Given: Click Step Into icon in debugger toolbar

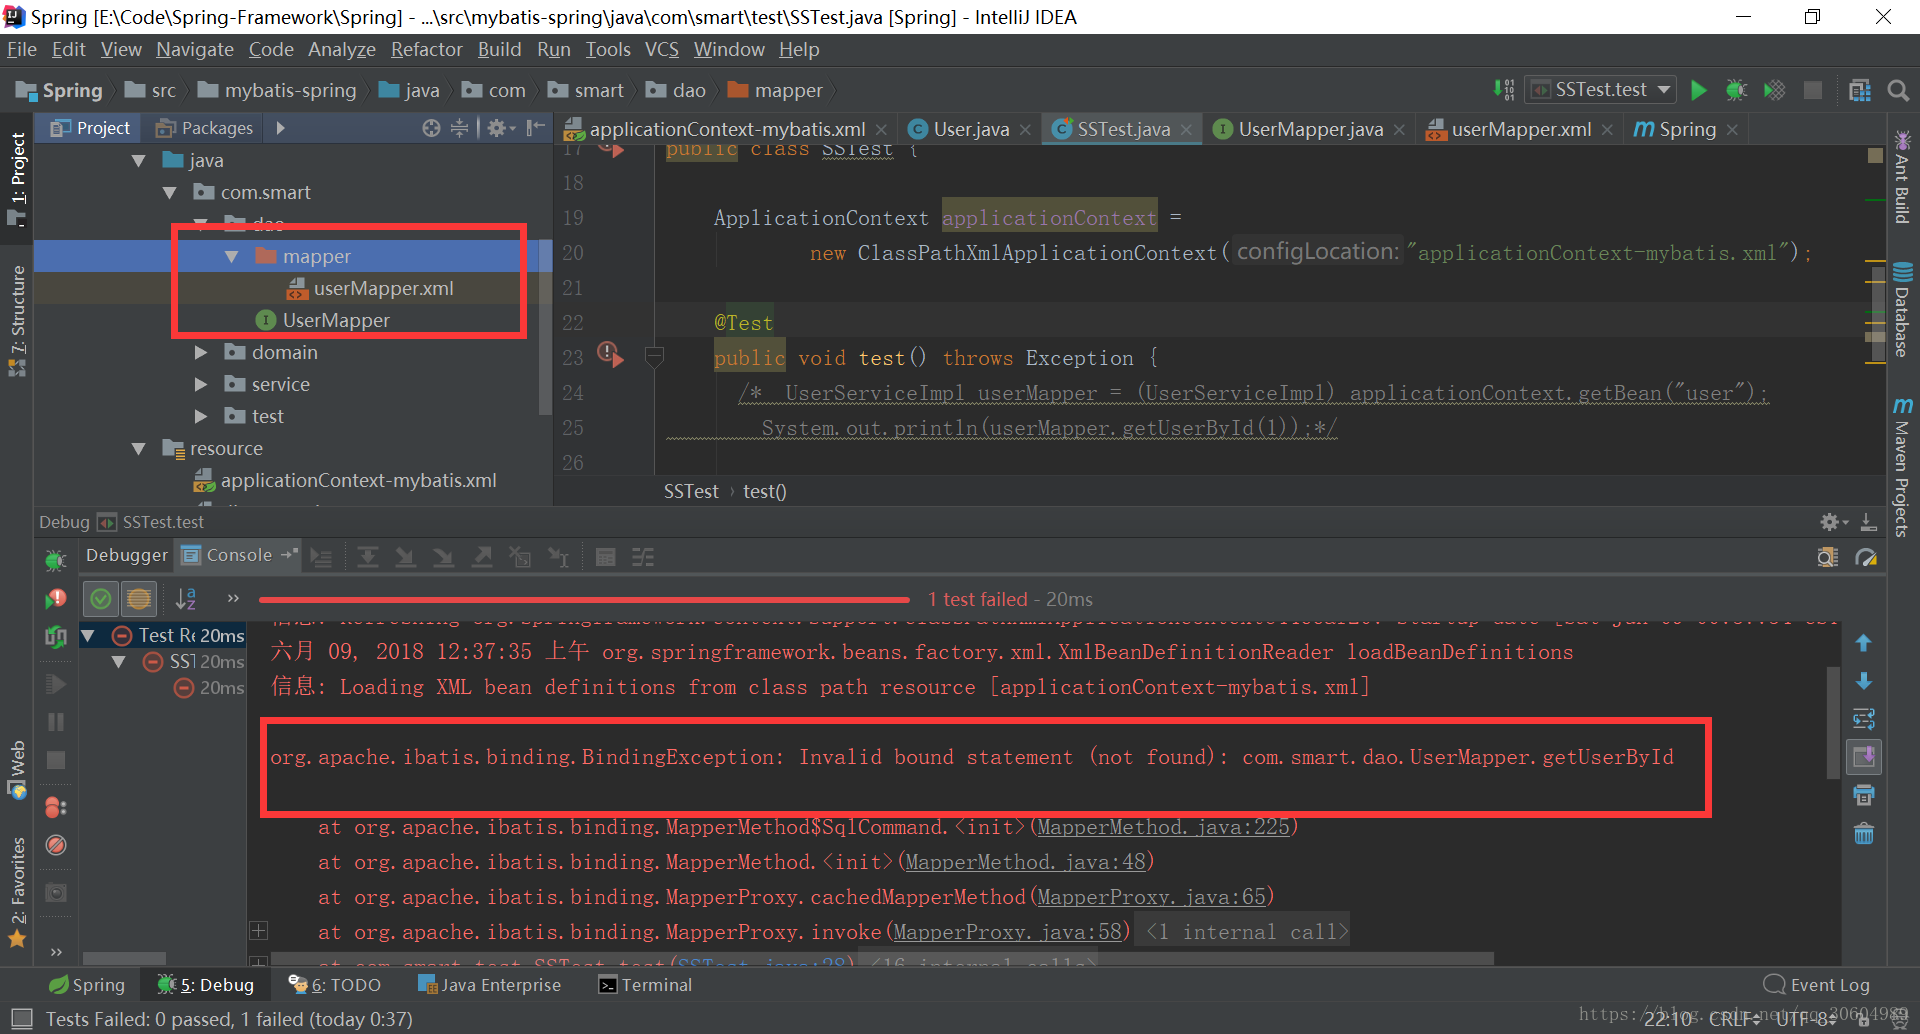Looking at the screenshot, I should [x=405, y=557].
